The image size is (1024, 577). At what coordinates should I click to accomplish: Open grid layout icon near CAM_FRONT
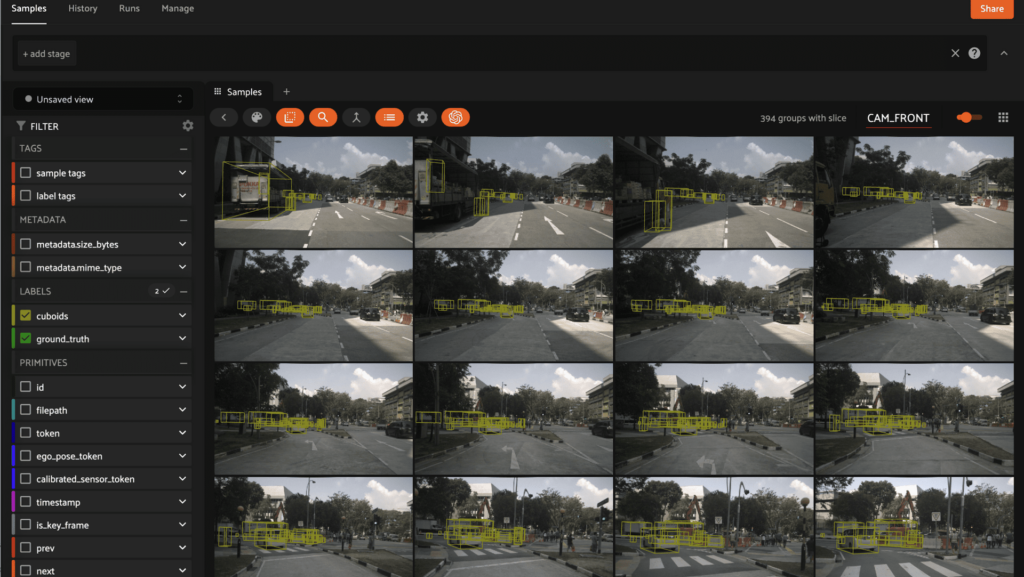click(x=1003, y=117)
